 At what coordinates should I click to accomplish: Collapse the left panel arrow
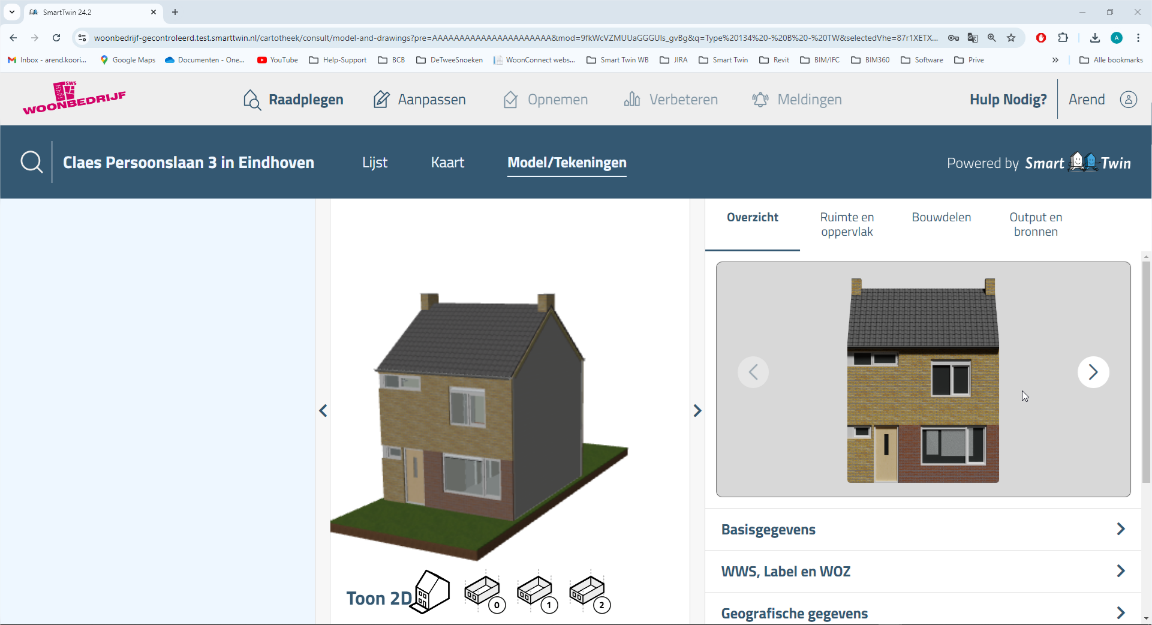pos(323,411)
